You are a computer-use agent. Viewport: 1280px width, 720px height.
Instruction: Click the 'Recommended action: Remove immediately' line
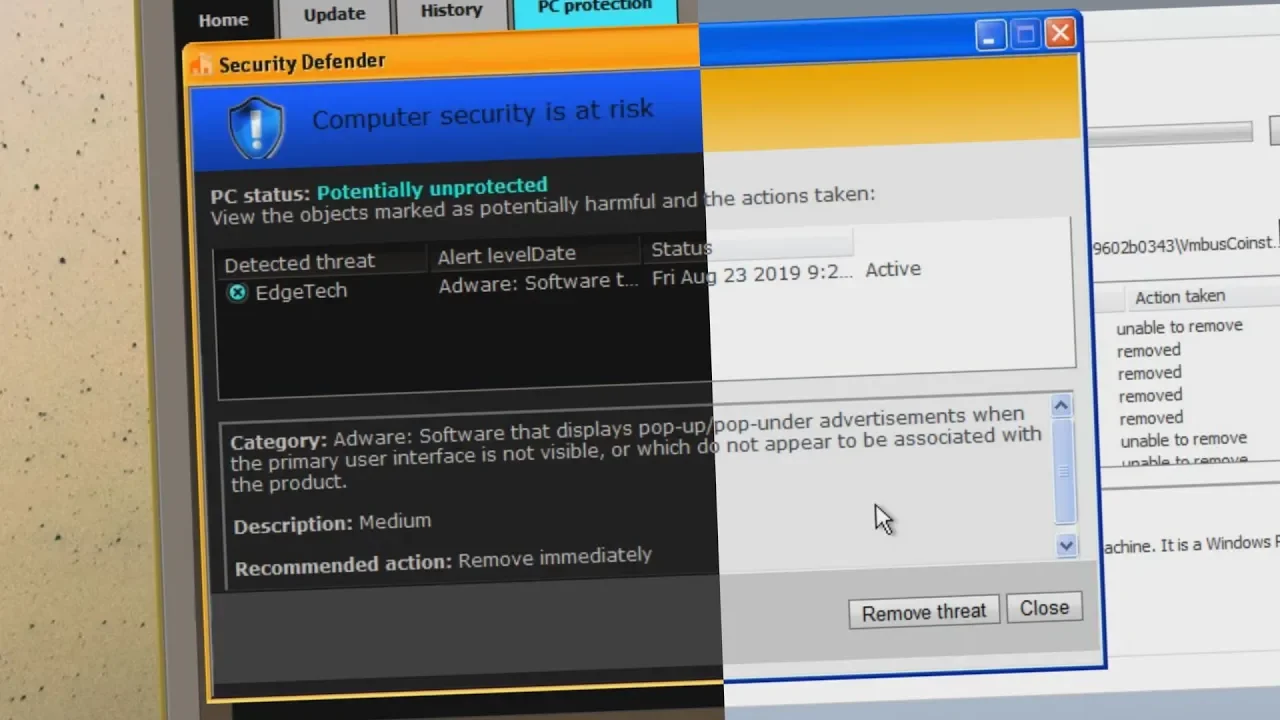coord(443,561)
